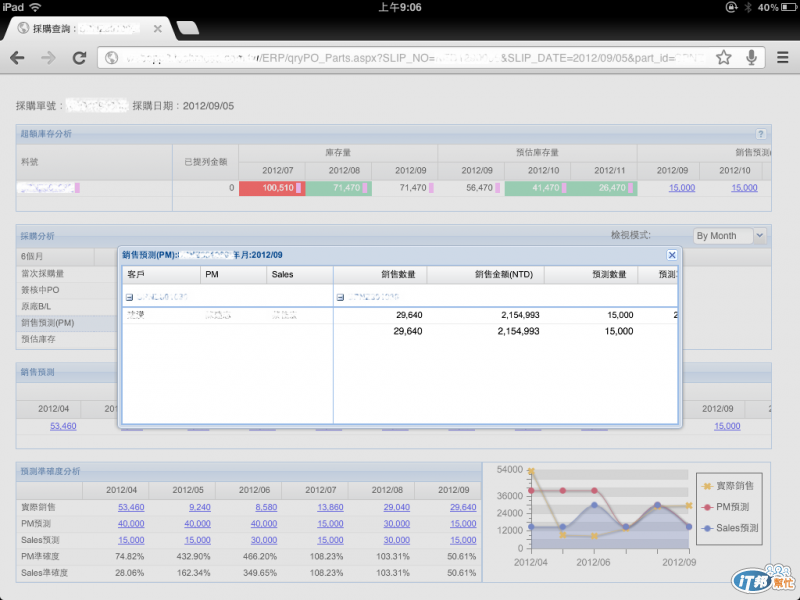Click the 檢視模式 dropdown arrow
This screenshot has width=800, height=600.
click(760, 236)
